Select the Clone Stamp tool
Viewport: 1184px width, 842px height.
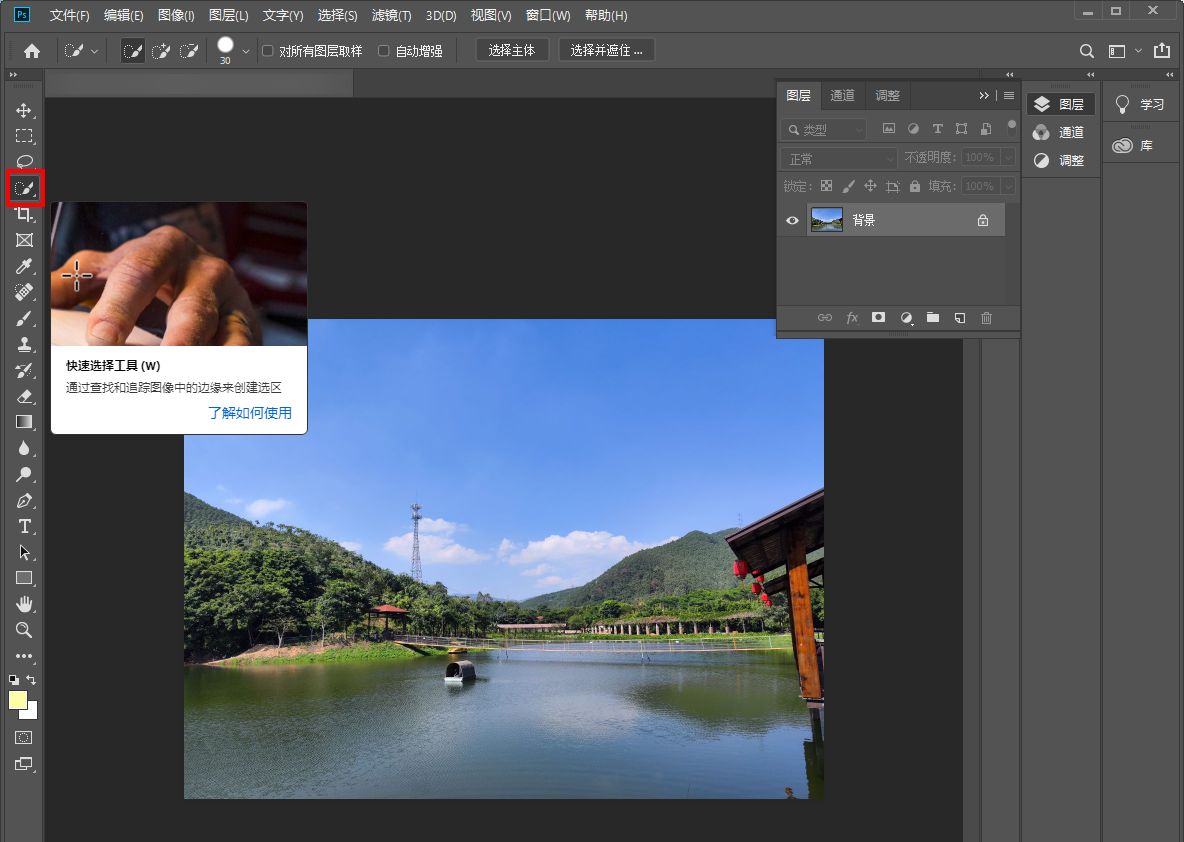[x=24, y=344]
